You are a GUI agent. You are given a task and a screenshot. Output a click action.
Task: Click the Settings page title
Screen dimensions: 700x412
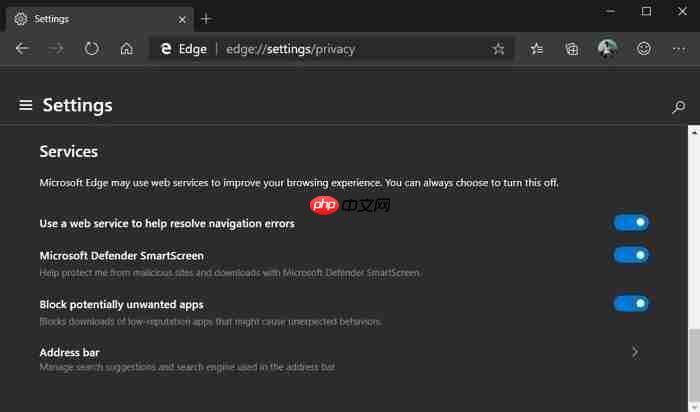coord(77,105)
